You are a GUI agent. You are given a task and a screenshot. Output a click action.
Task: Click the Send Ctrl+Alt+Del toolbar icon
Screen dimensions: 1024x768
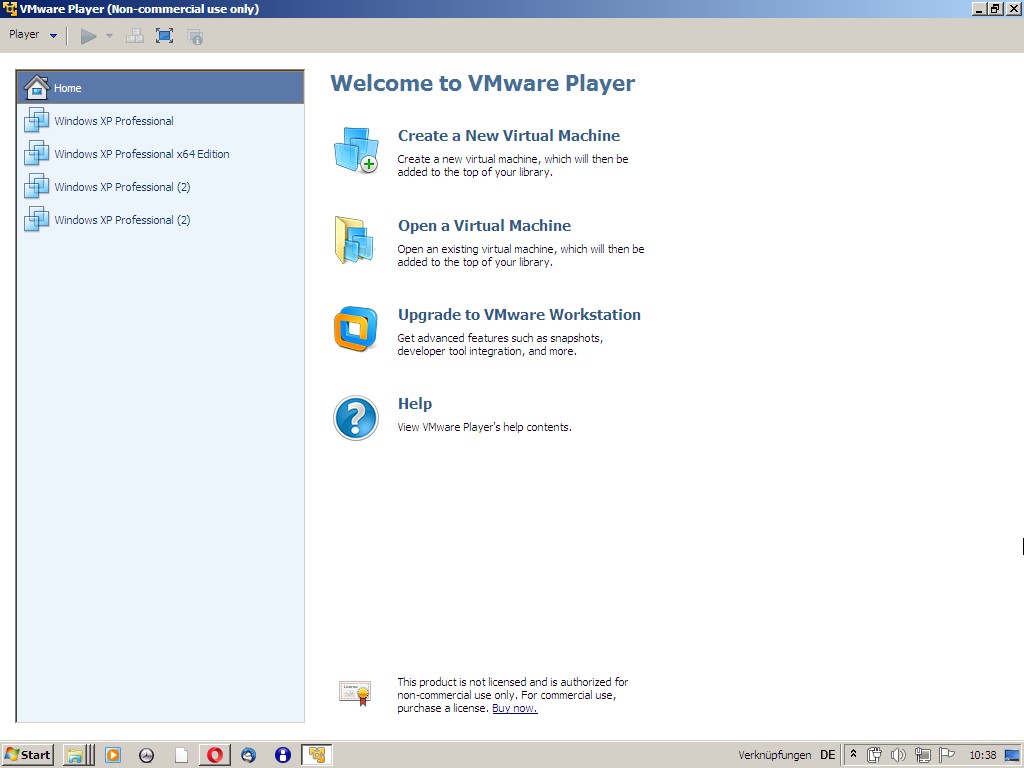point(134,36)
